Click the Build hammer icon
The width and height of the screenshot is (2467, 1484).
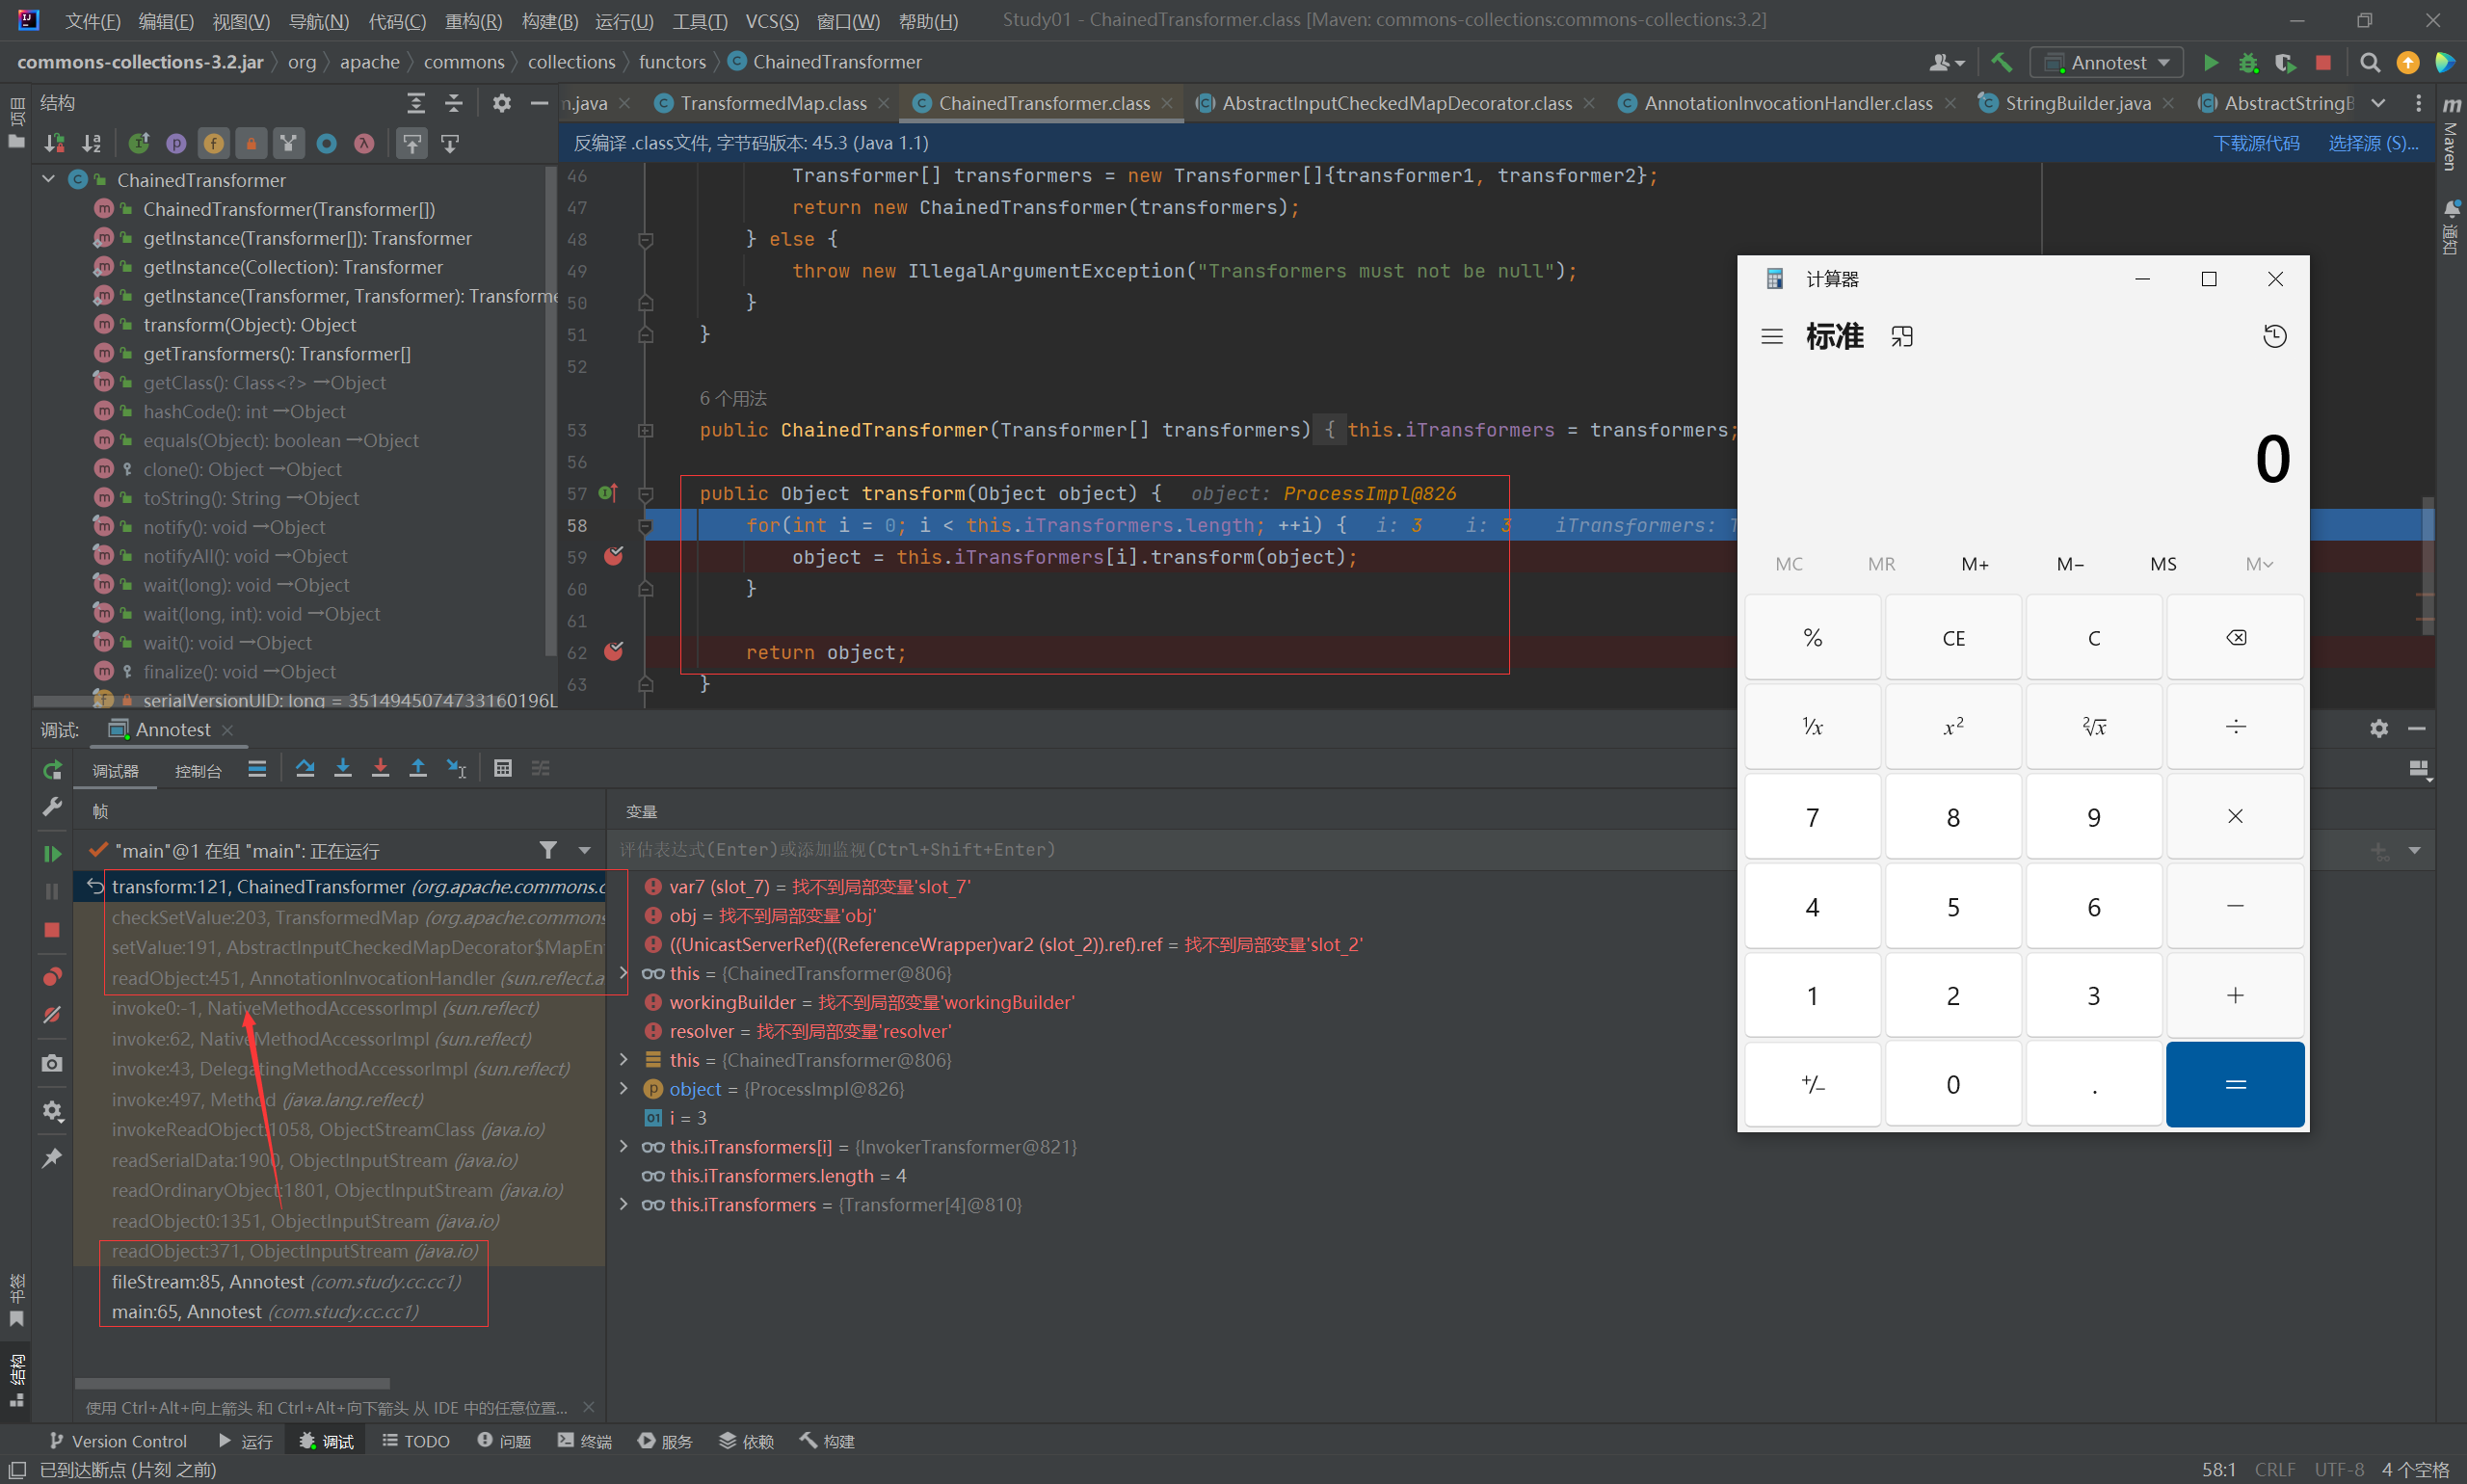[x=2001, y=62]
